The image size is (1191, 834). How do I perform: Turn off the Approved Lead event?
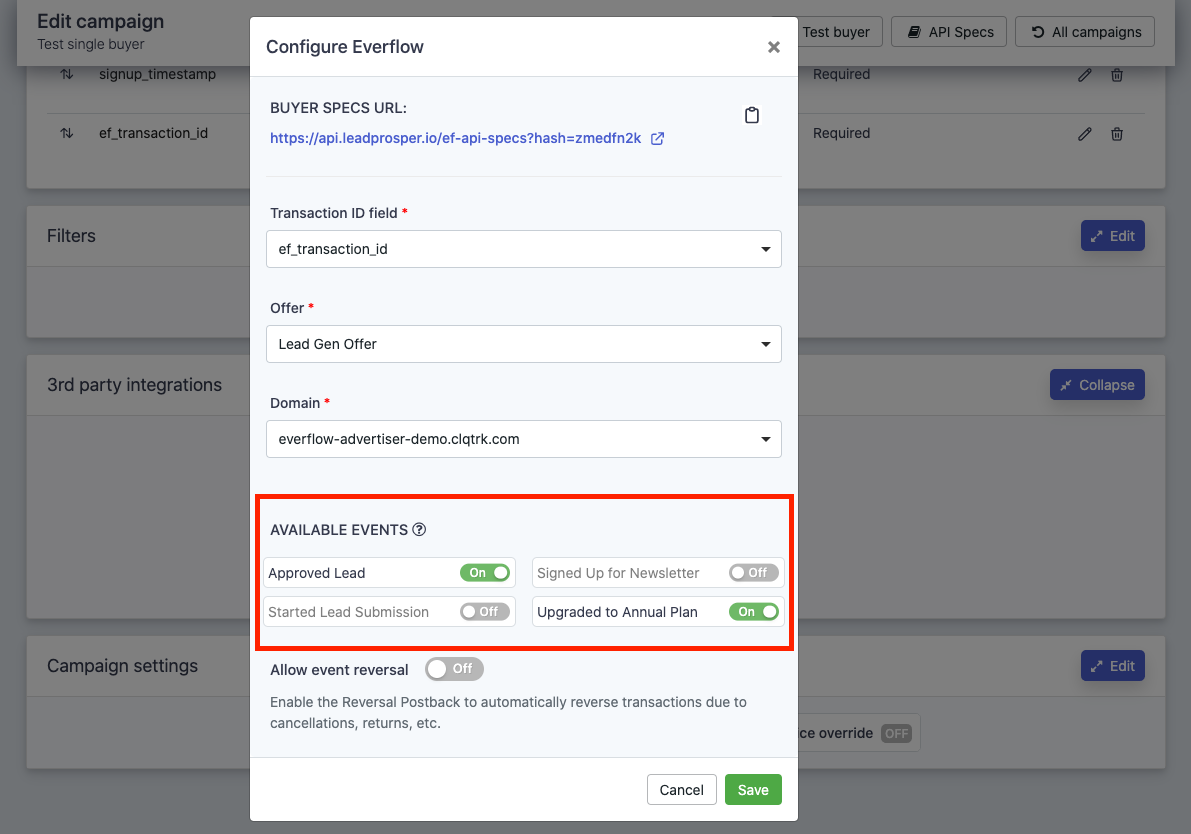pos(485,573)
